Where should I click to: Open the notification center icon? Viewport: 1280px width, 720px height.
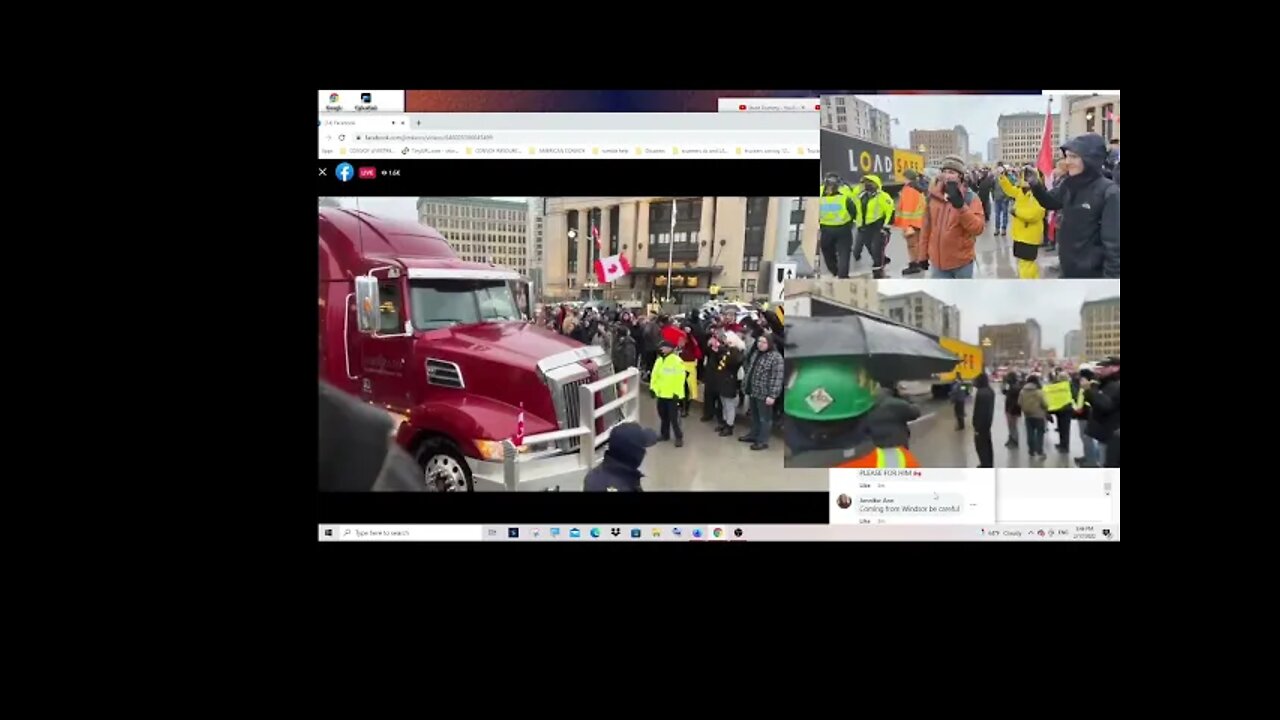[1107, 533]
